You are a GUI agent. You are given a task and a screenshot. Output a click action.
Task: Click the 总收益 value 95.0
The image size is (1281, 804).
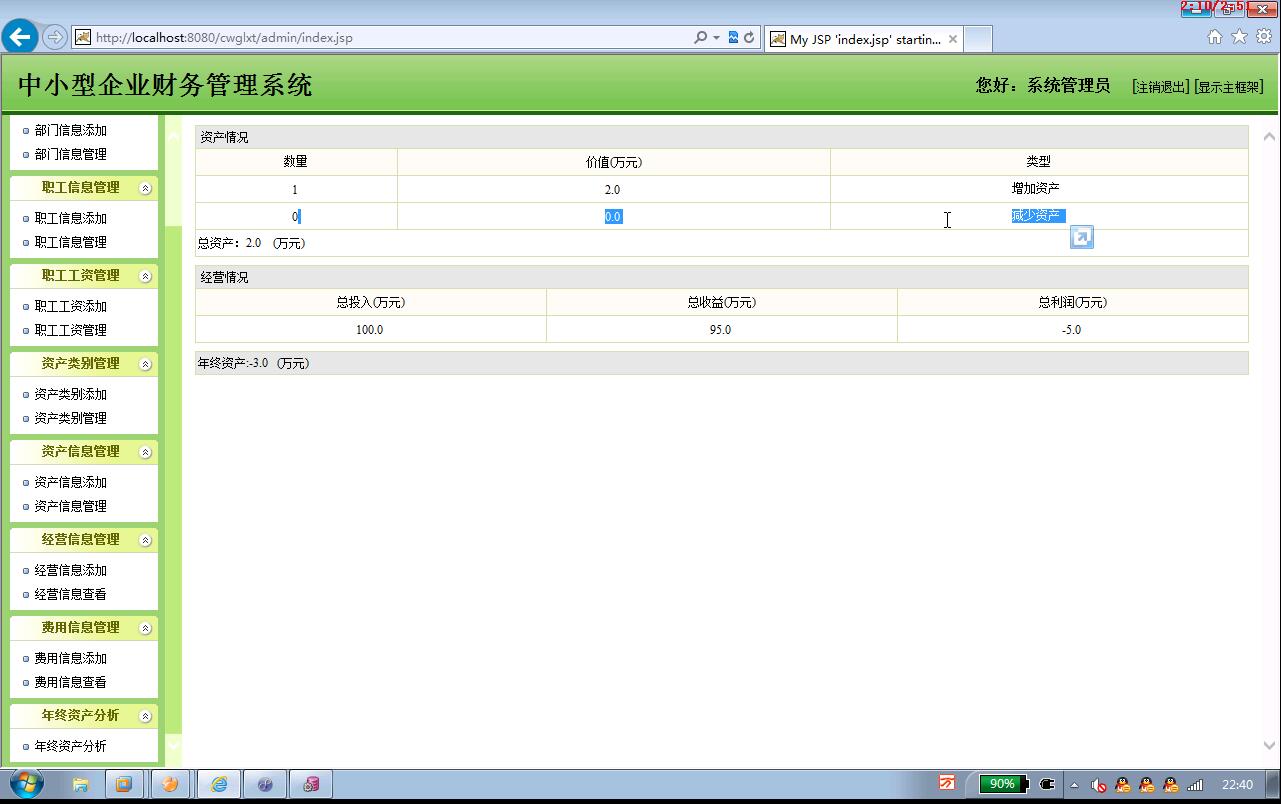pos(721,329)
